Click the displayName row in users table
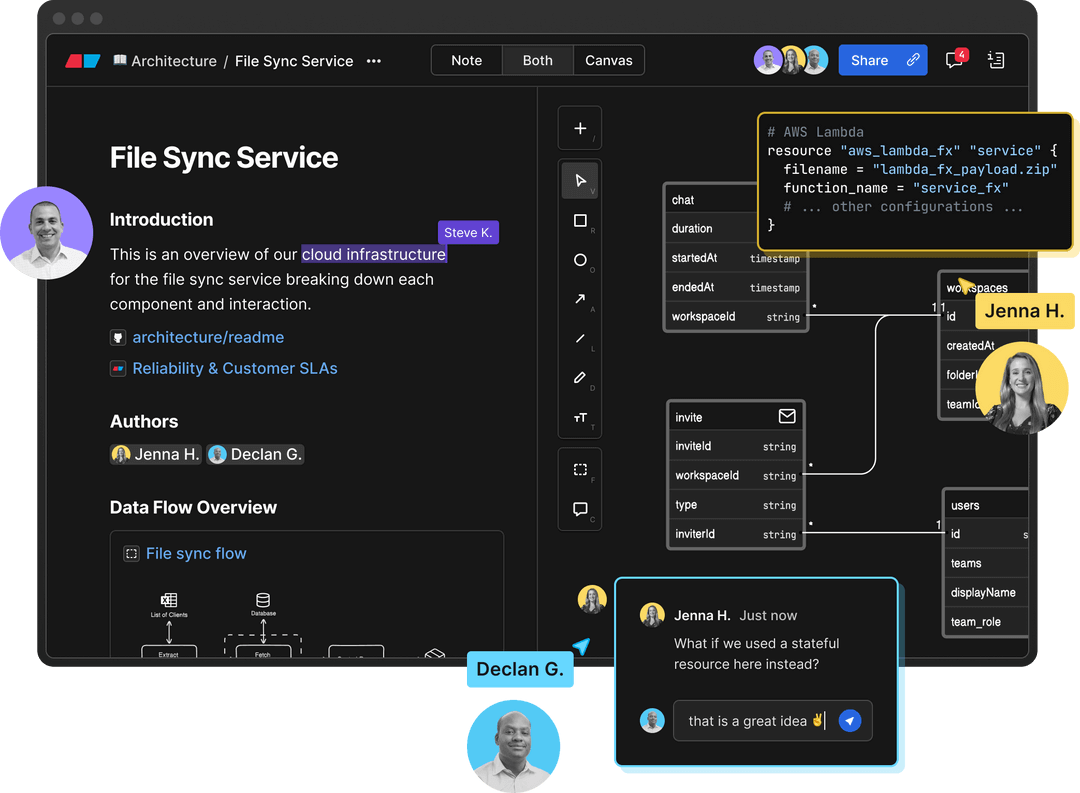 986,593
